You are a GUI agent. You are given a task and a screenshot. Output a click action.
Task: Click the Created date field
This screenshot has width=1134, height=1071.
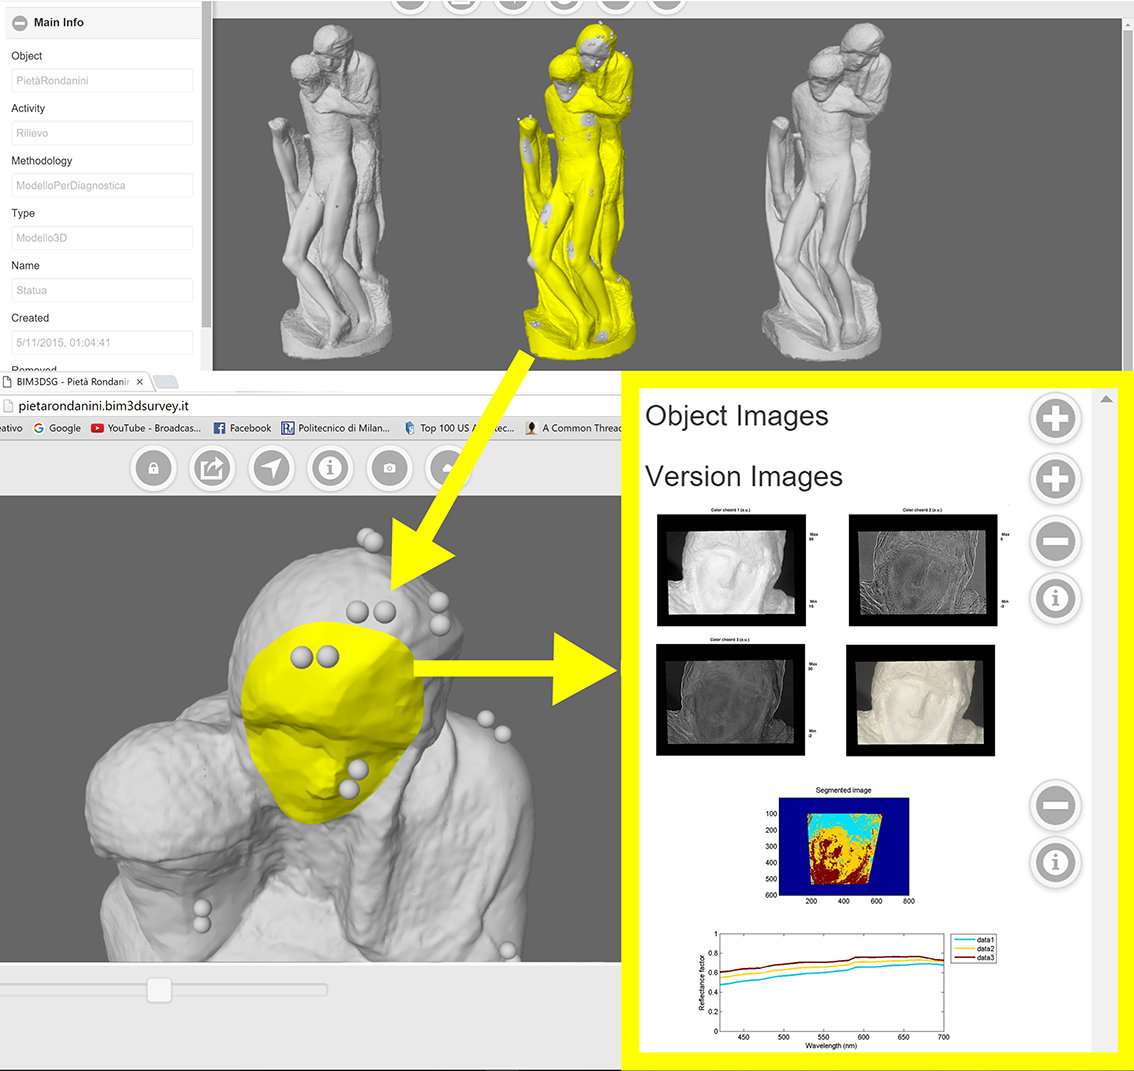click(102, 343)
